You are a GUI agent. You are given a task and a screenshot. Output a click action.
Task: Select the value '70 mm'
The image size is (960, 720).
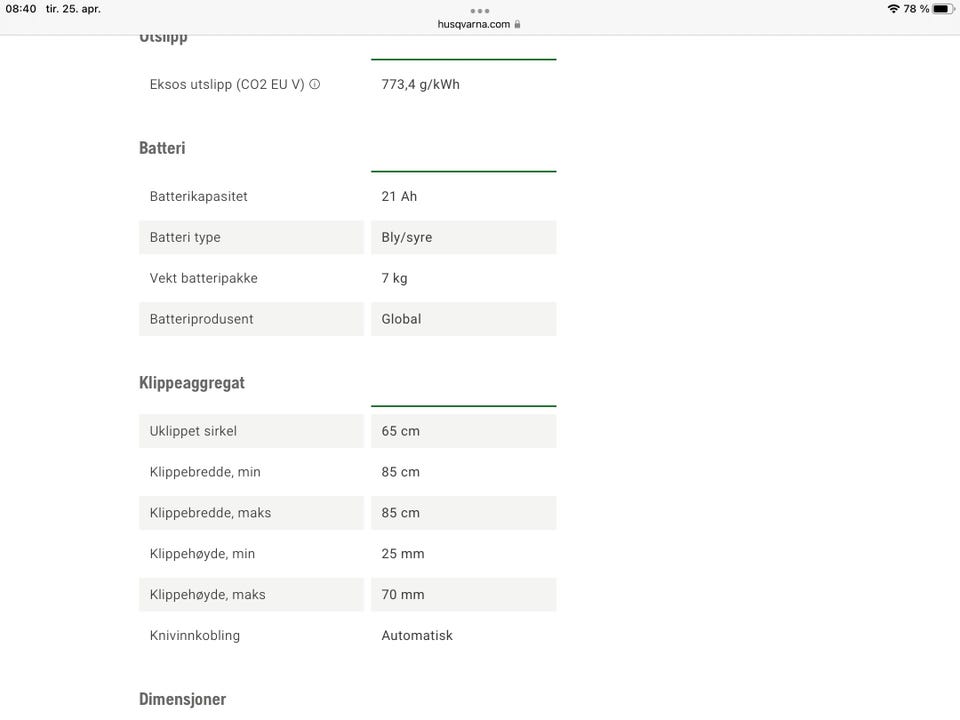(x=403, y=594)
